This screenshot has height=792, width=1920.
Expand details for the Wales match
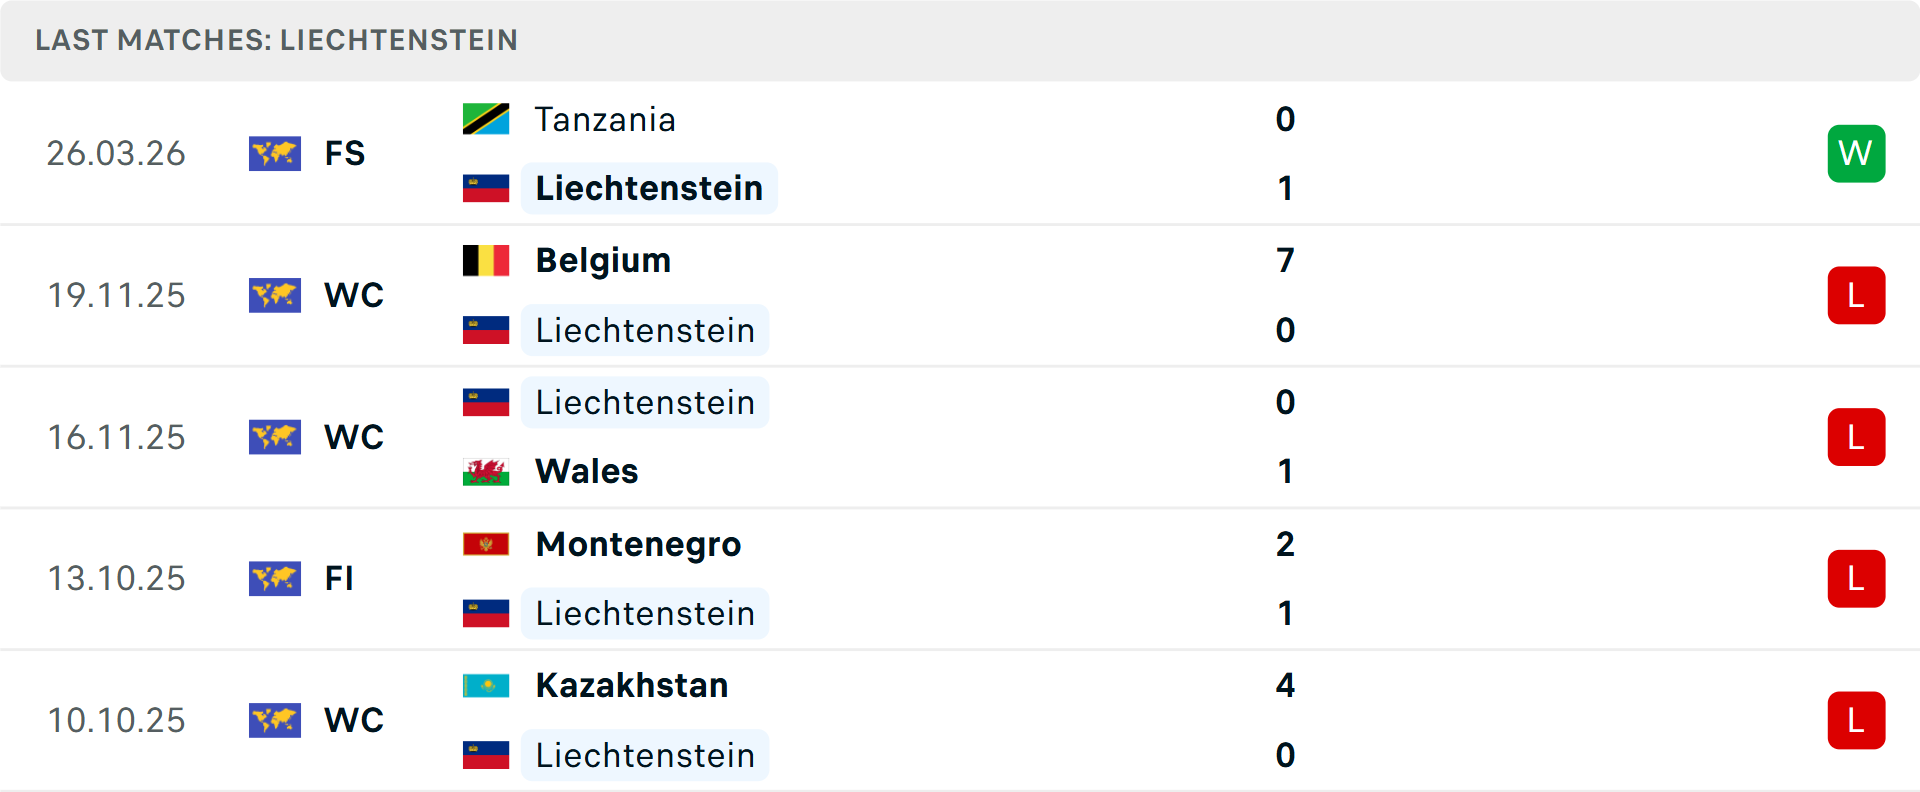[960, 437]
